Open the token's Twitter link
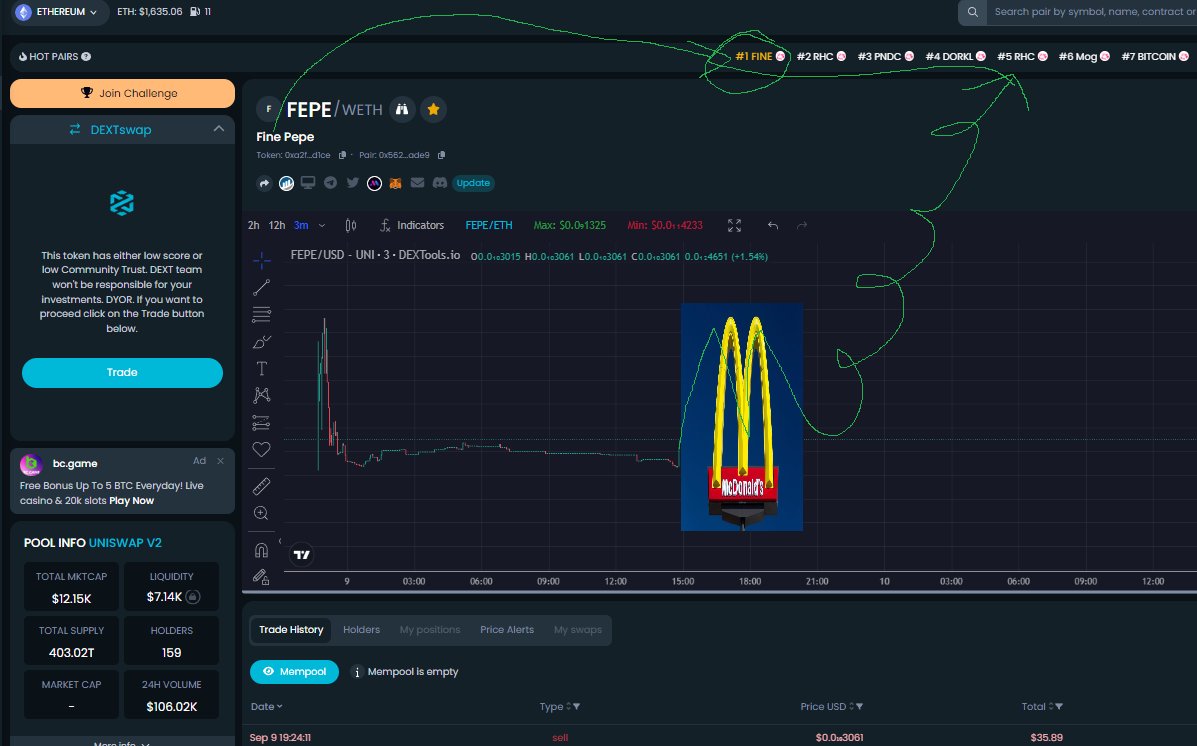Viewport: 1197px width, 746px height. pos(353,182)
